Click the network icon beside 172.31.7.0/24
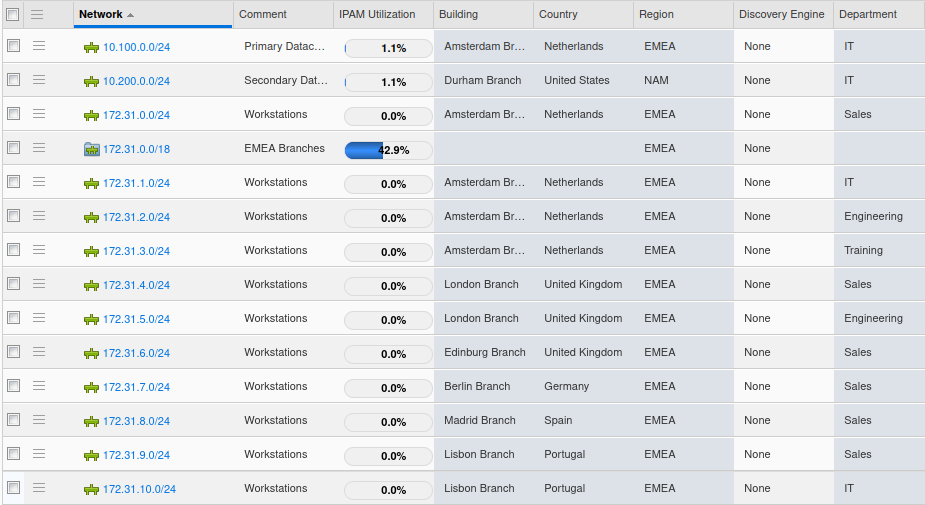This screenshot has width=925, height=505. click(91, 387)
